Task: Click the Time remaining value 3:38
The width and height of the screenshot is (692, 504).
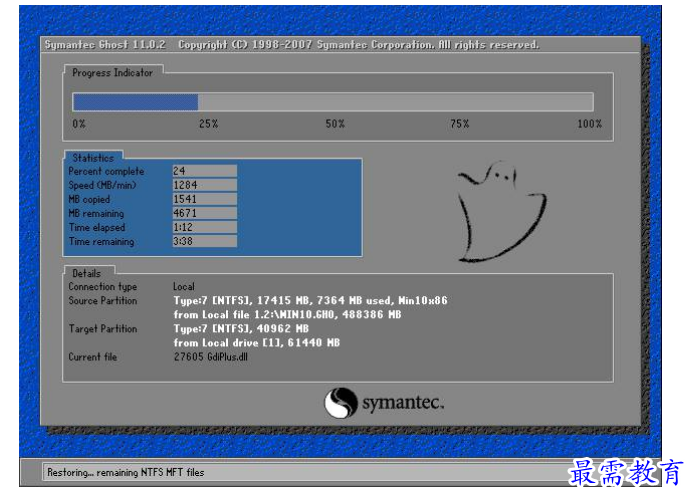Action: 205,241
